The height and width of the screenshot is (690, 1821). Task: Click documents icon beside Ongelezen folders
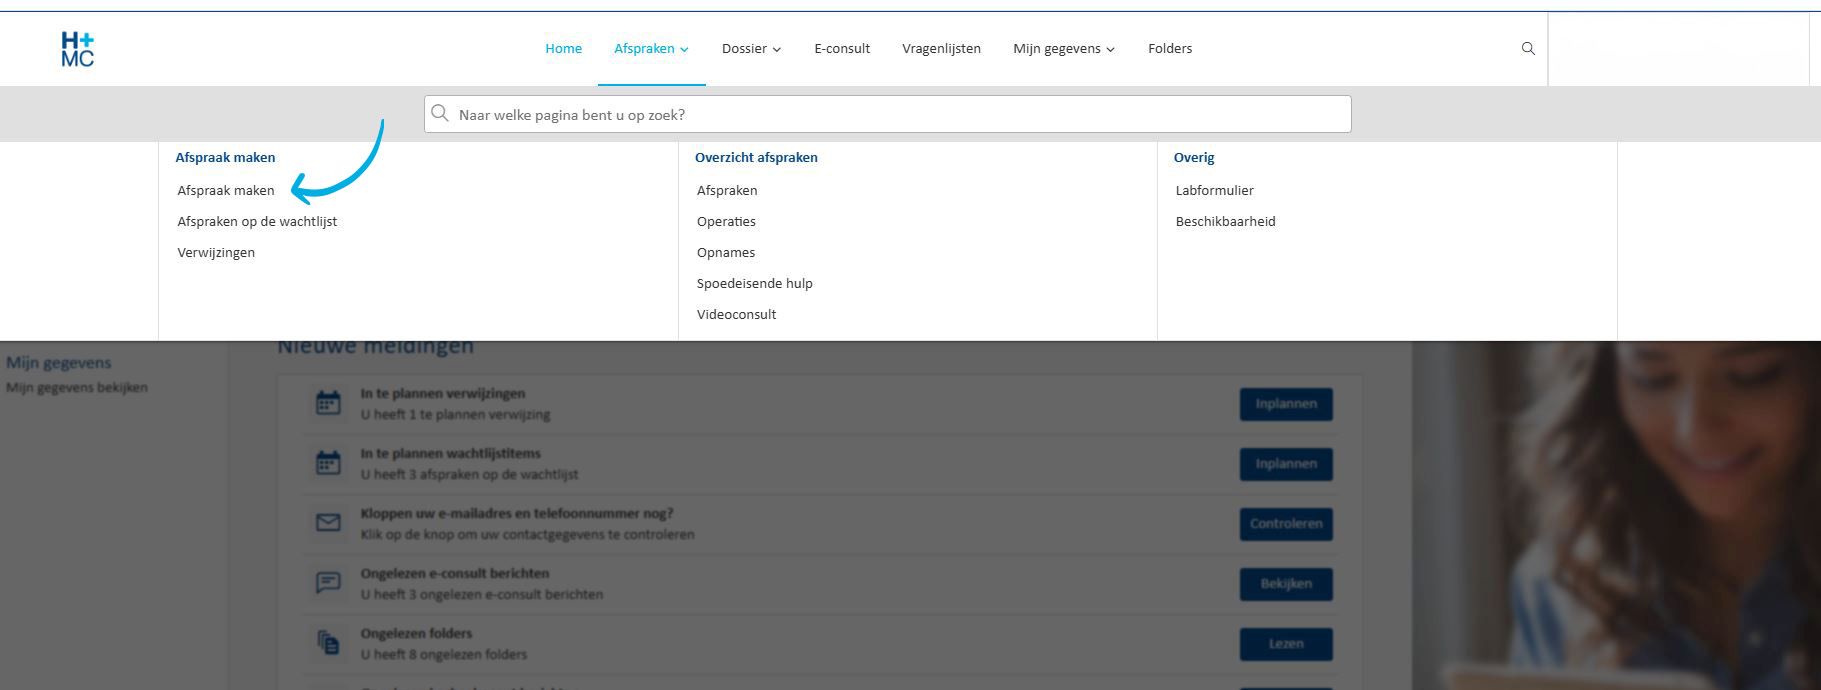point(328,643)
